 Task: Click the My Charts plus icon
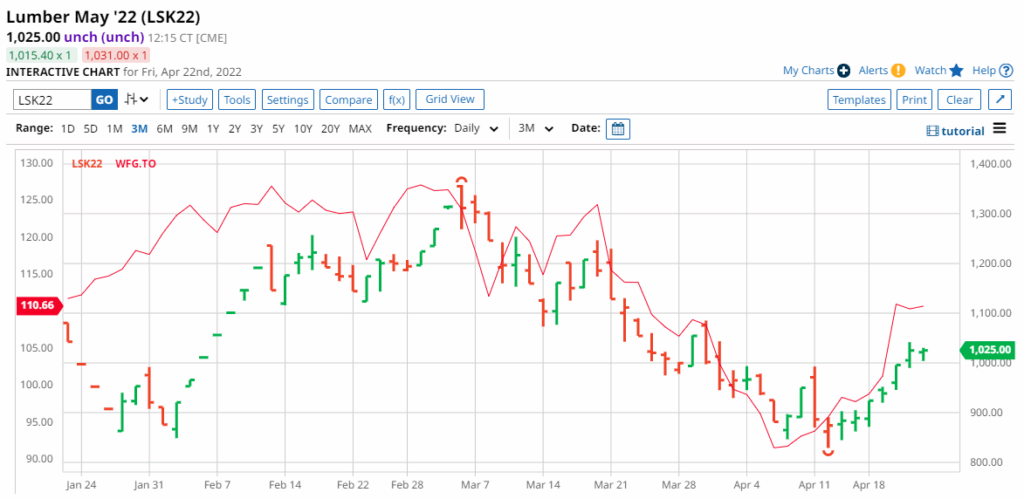pos(843,70)
